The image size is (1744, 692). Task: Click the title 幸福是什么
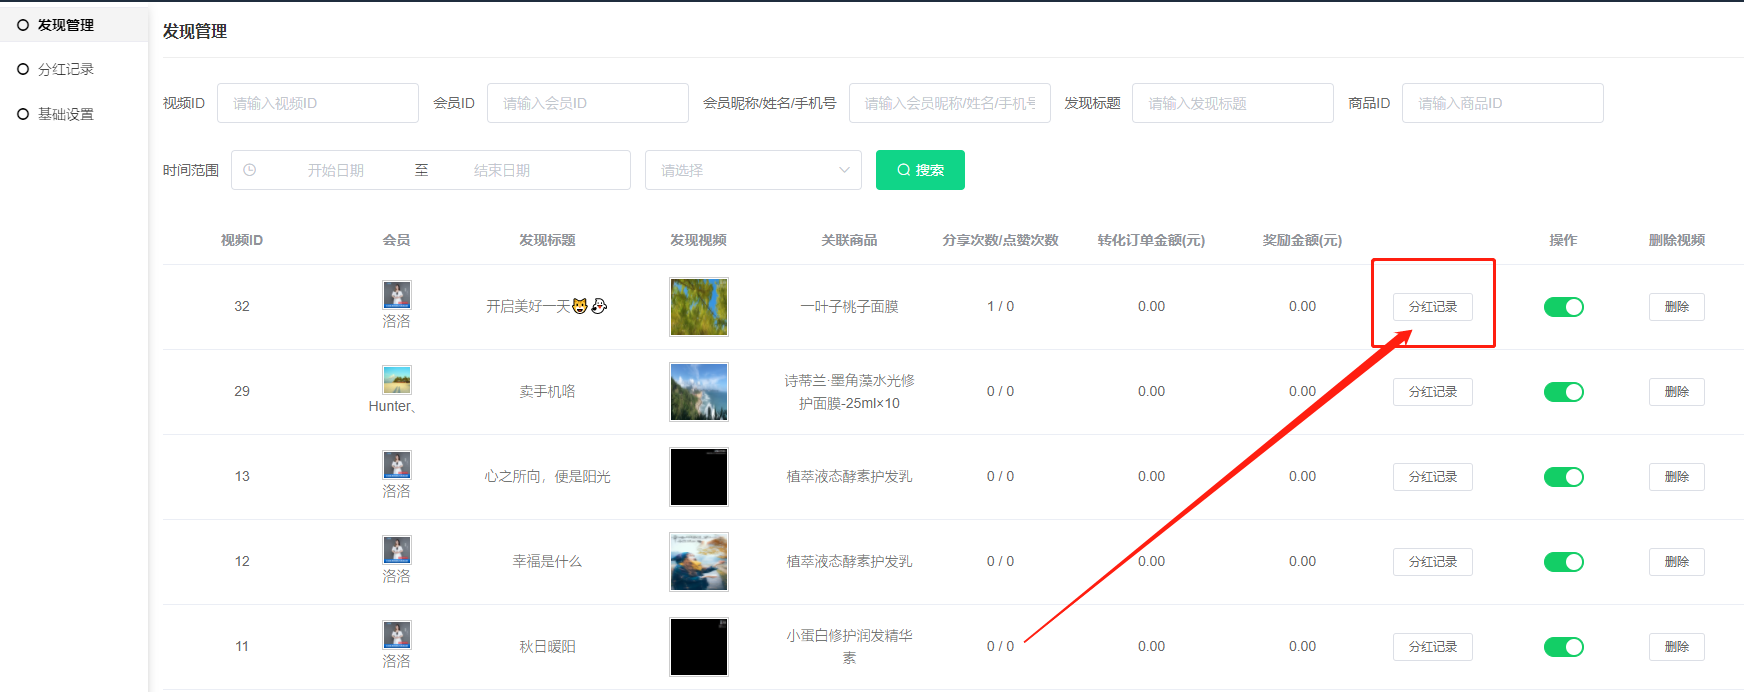547,561
